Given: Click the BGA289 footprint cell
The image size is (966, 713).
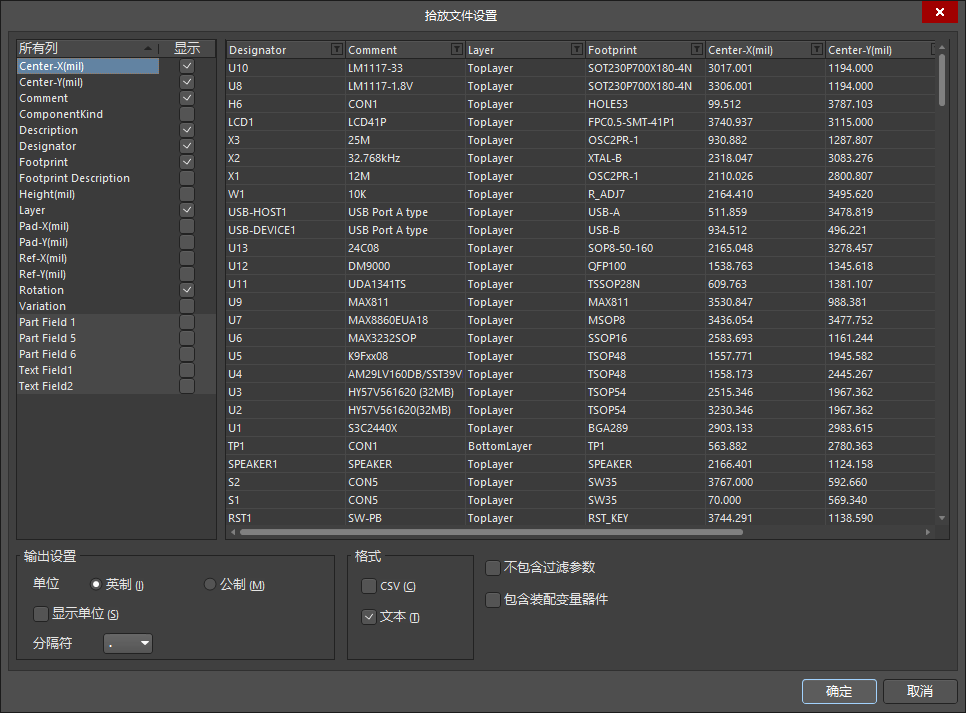Looking at the screenshot, I should tap(645, 428).
